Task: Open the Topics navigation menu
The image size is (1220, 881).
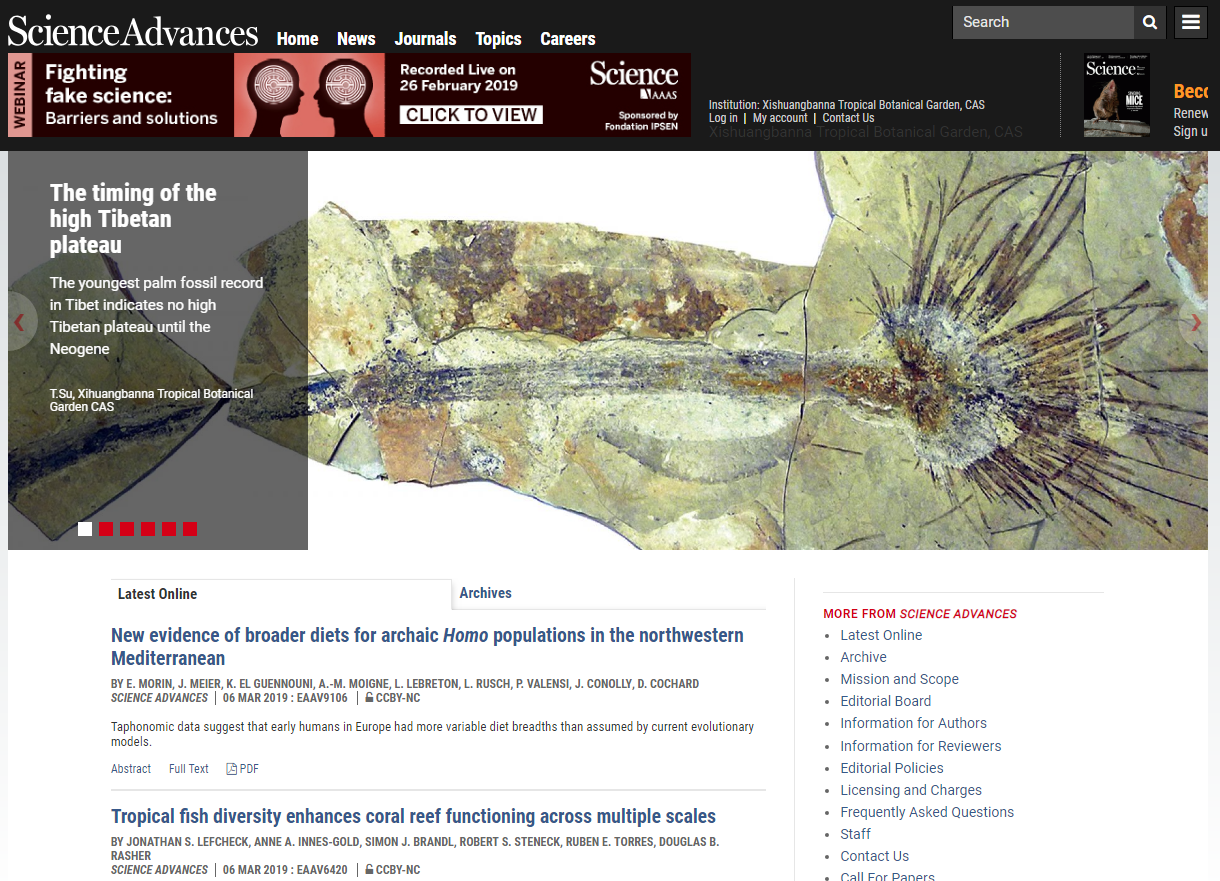Action: coord(498,39)
